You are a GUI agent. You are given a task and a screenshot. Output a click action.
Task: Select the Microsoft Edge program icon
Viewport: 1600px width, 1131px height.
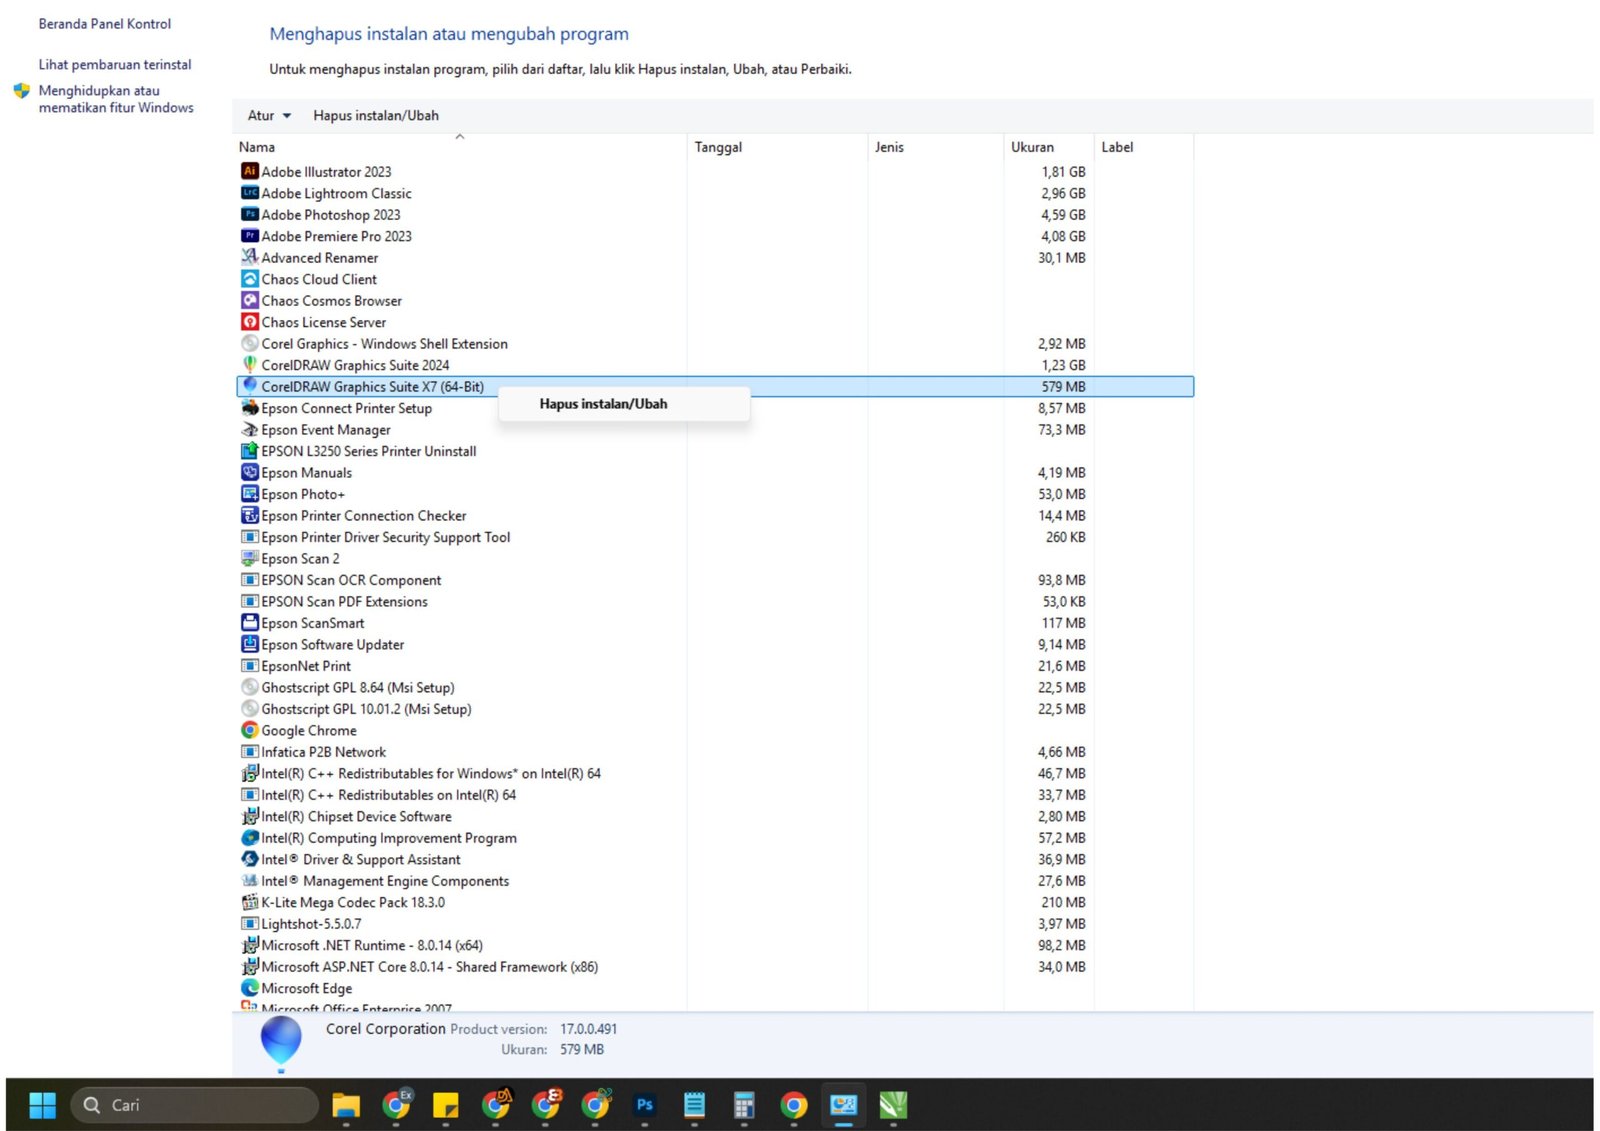tap(249, 988)
